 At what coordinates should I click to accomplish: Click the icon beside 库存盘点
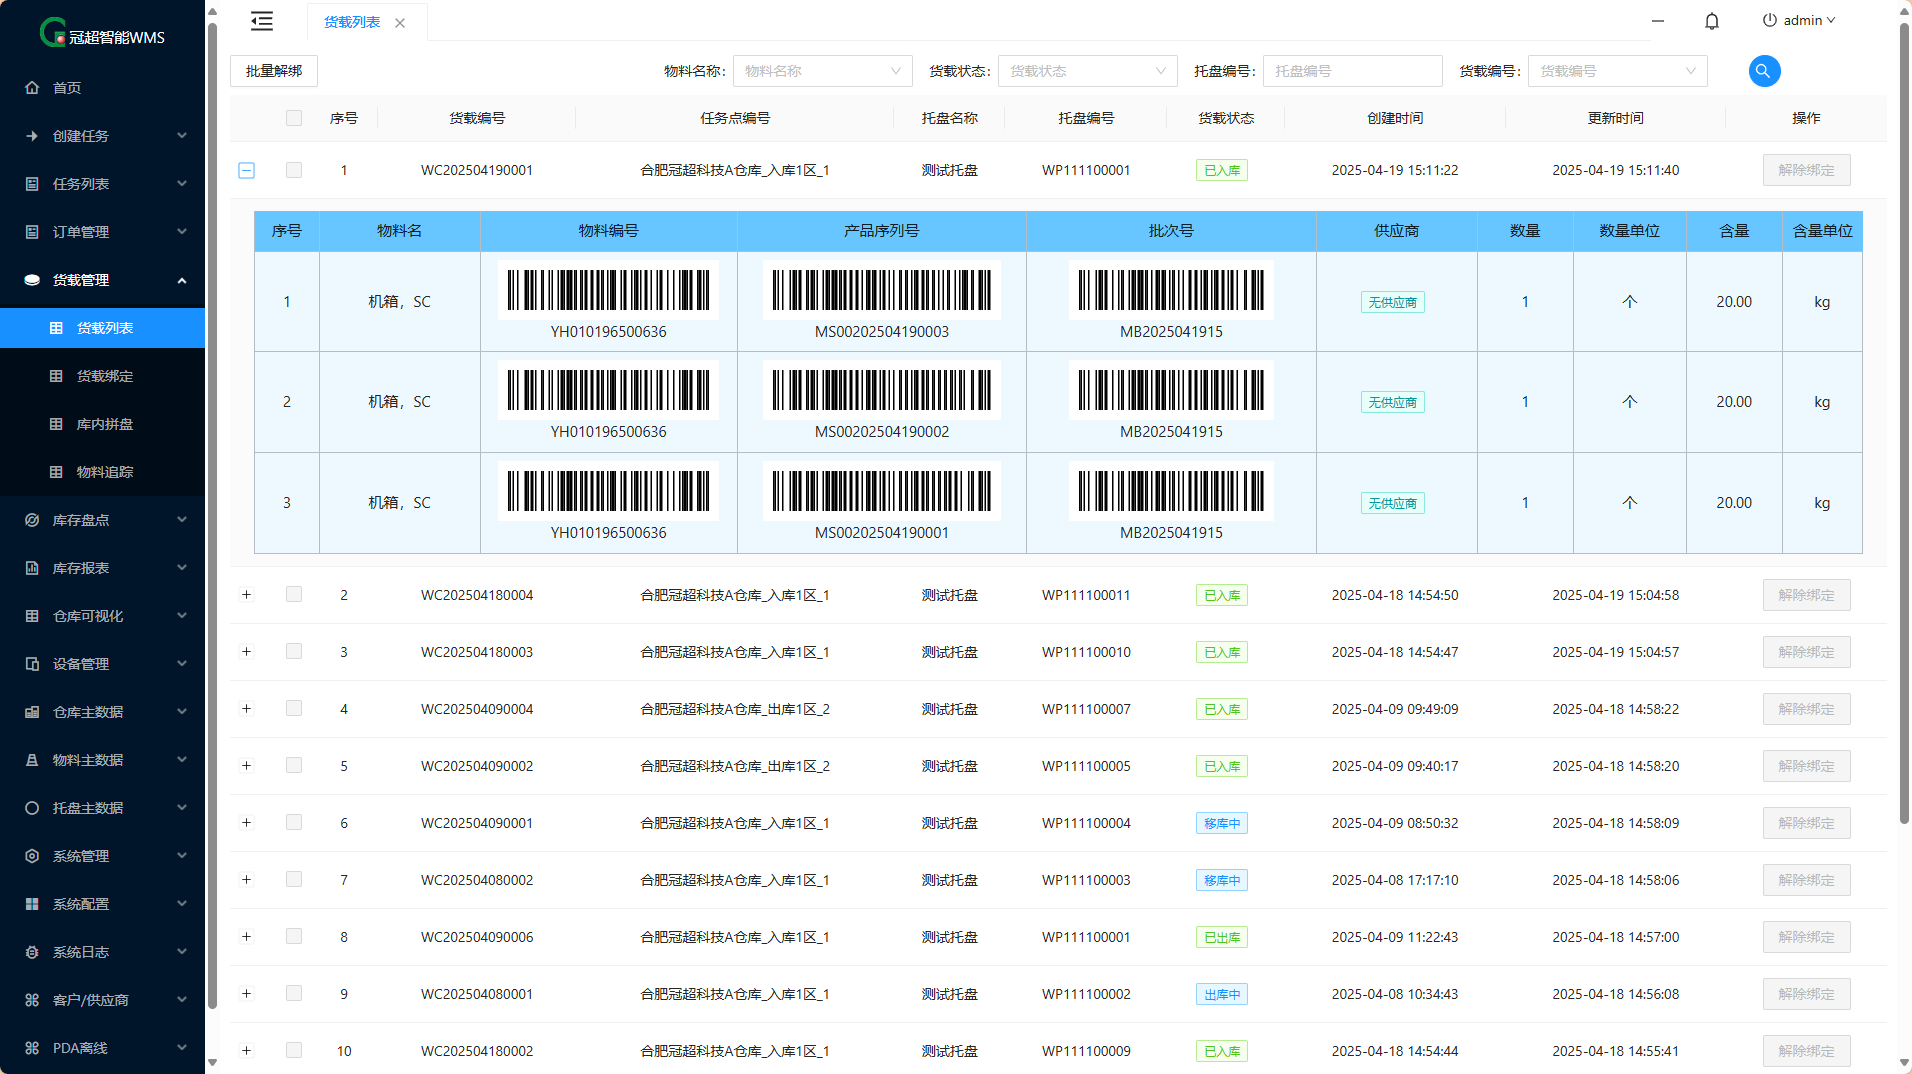tap(32, 520)
